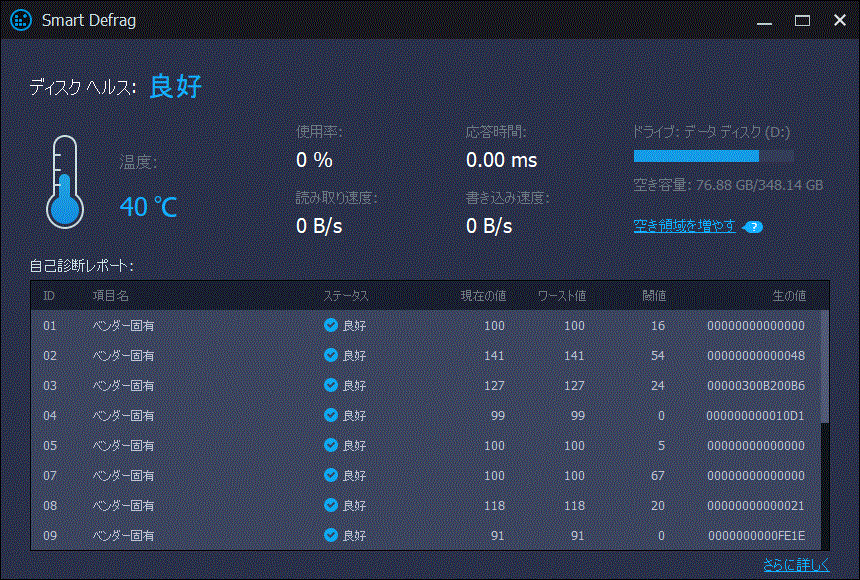This screenshot has width=860, height=580.
Task: Select row 02 with raw value 00000000000048
Action: point(426,356)
